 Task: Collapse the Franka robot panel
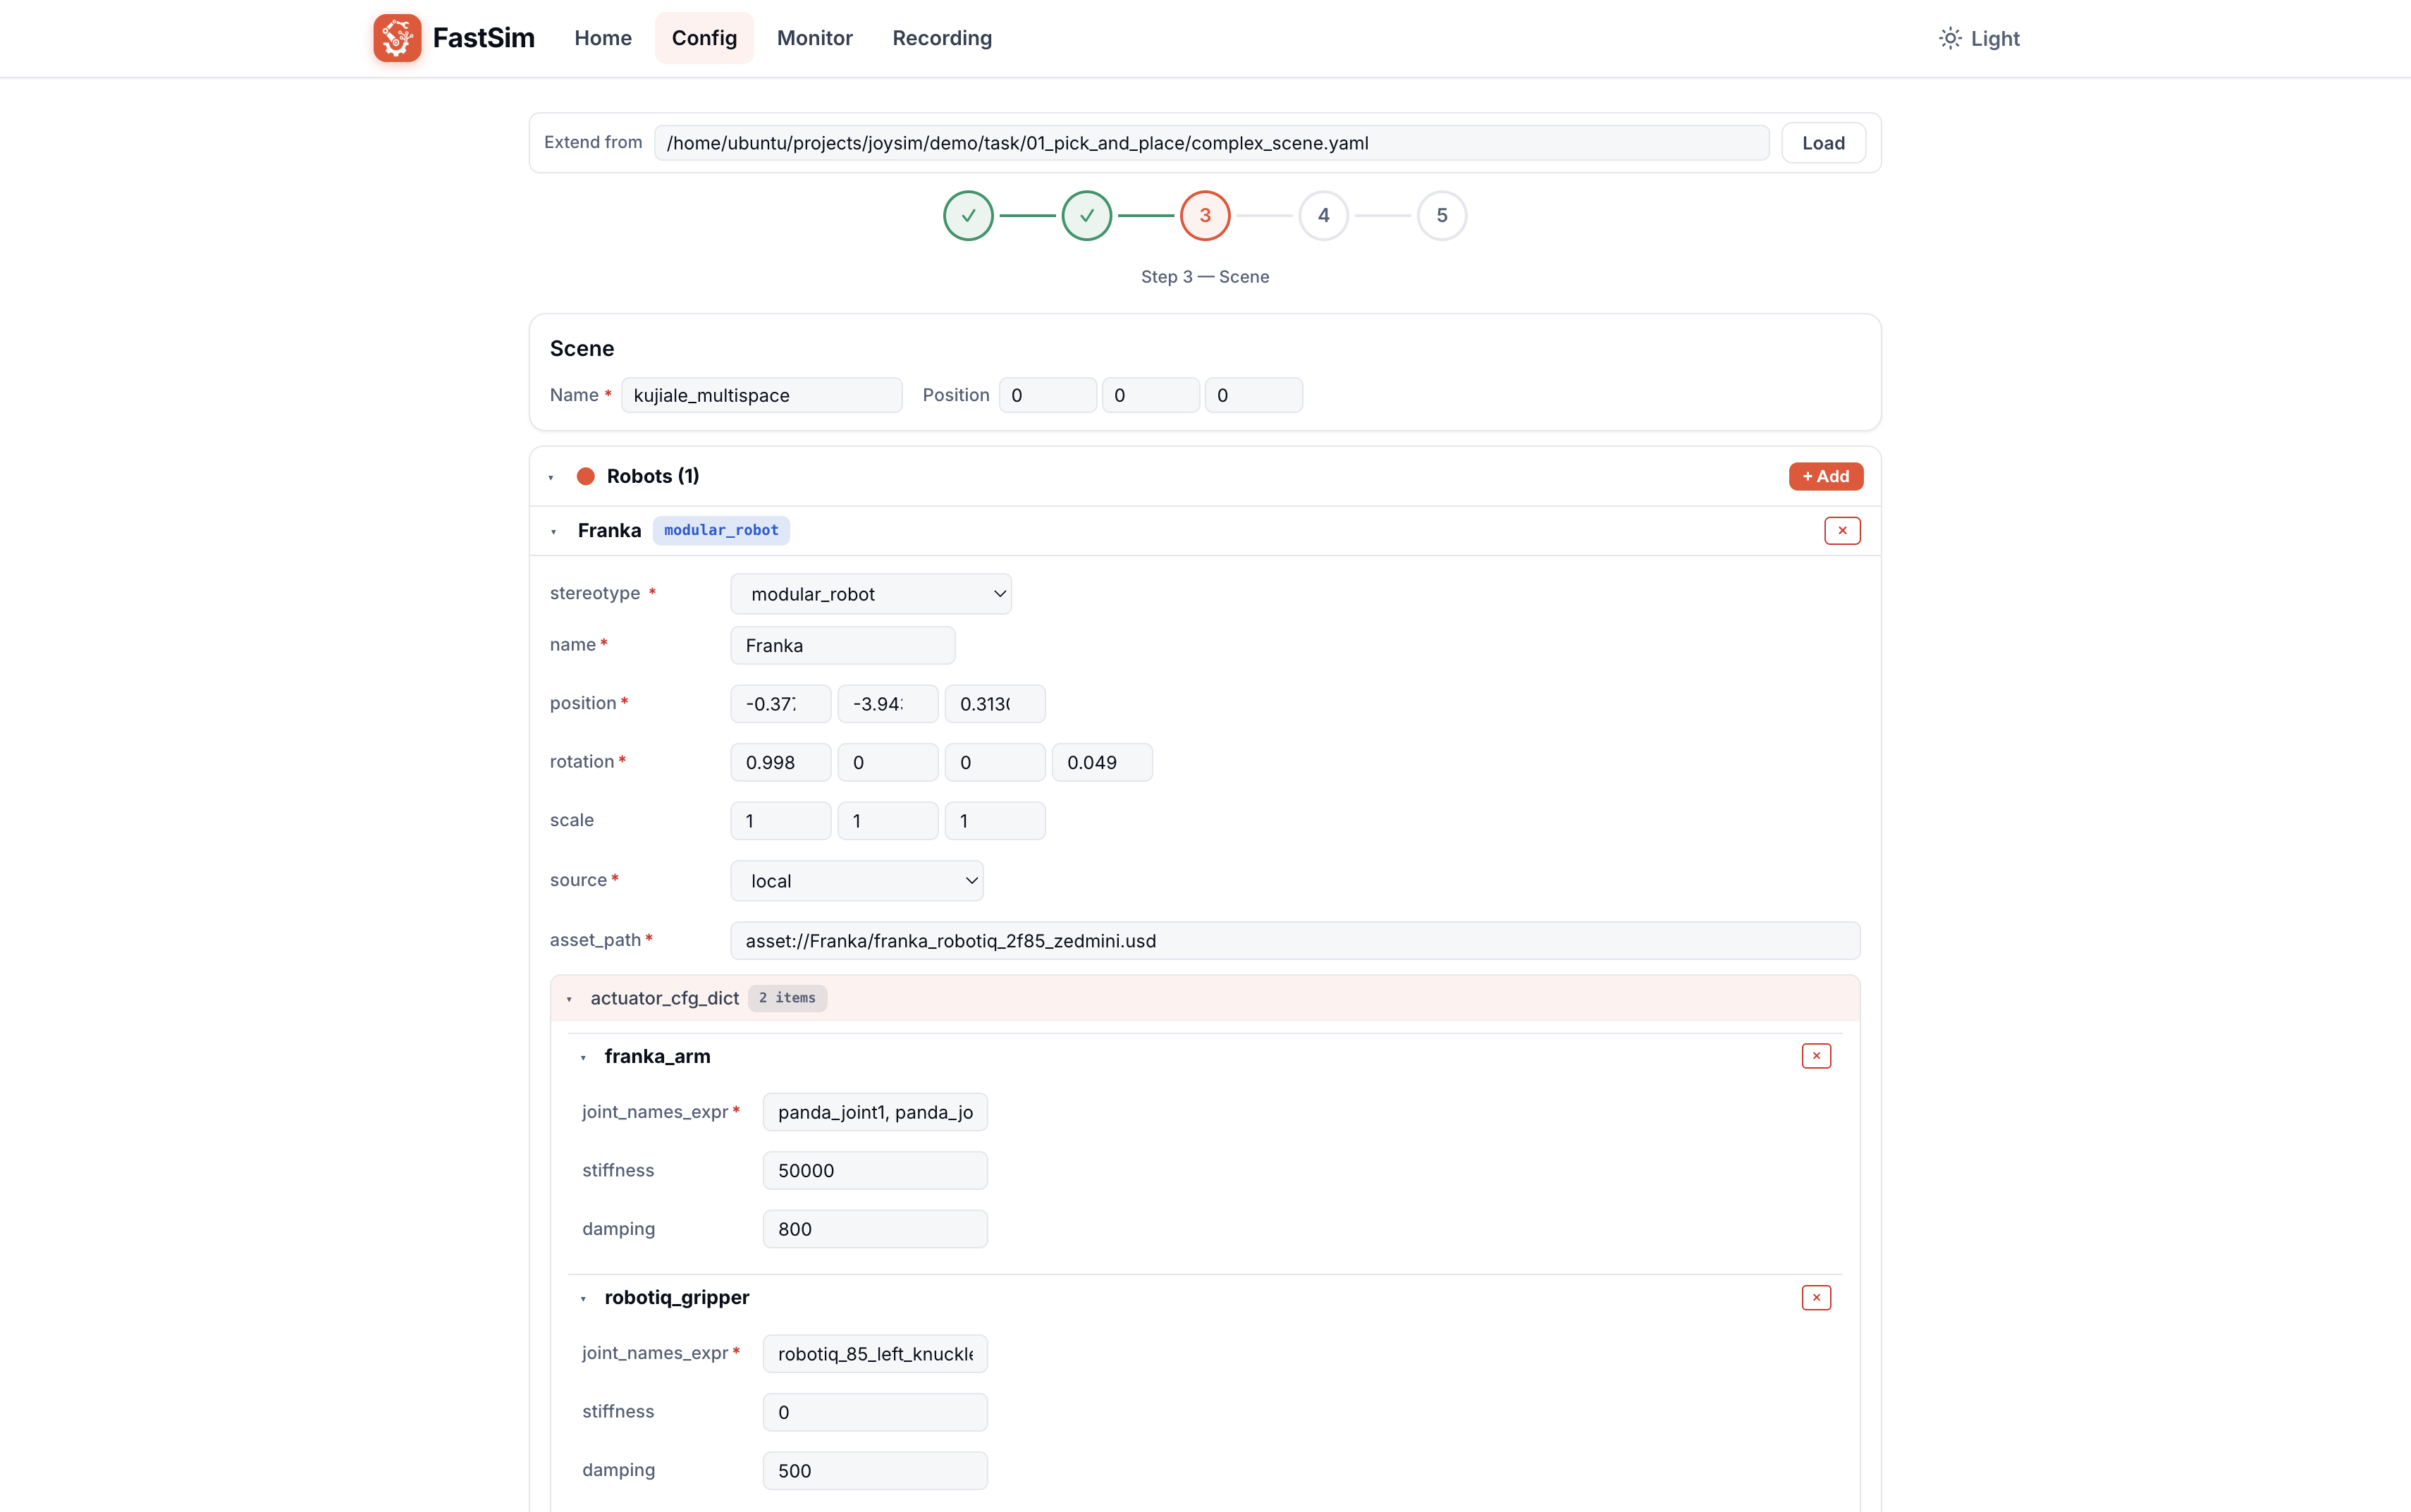pos(554,531)
